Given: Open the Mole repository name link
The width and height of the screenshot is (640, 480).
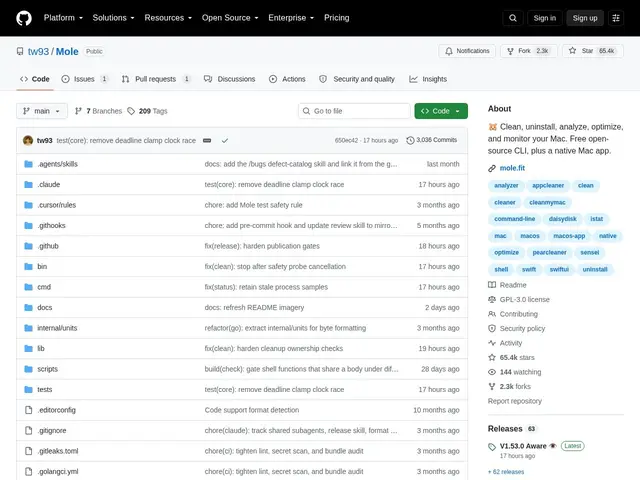Looking at the screenshot, I should [x=67, y=51].
